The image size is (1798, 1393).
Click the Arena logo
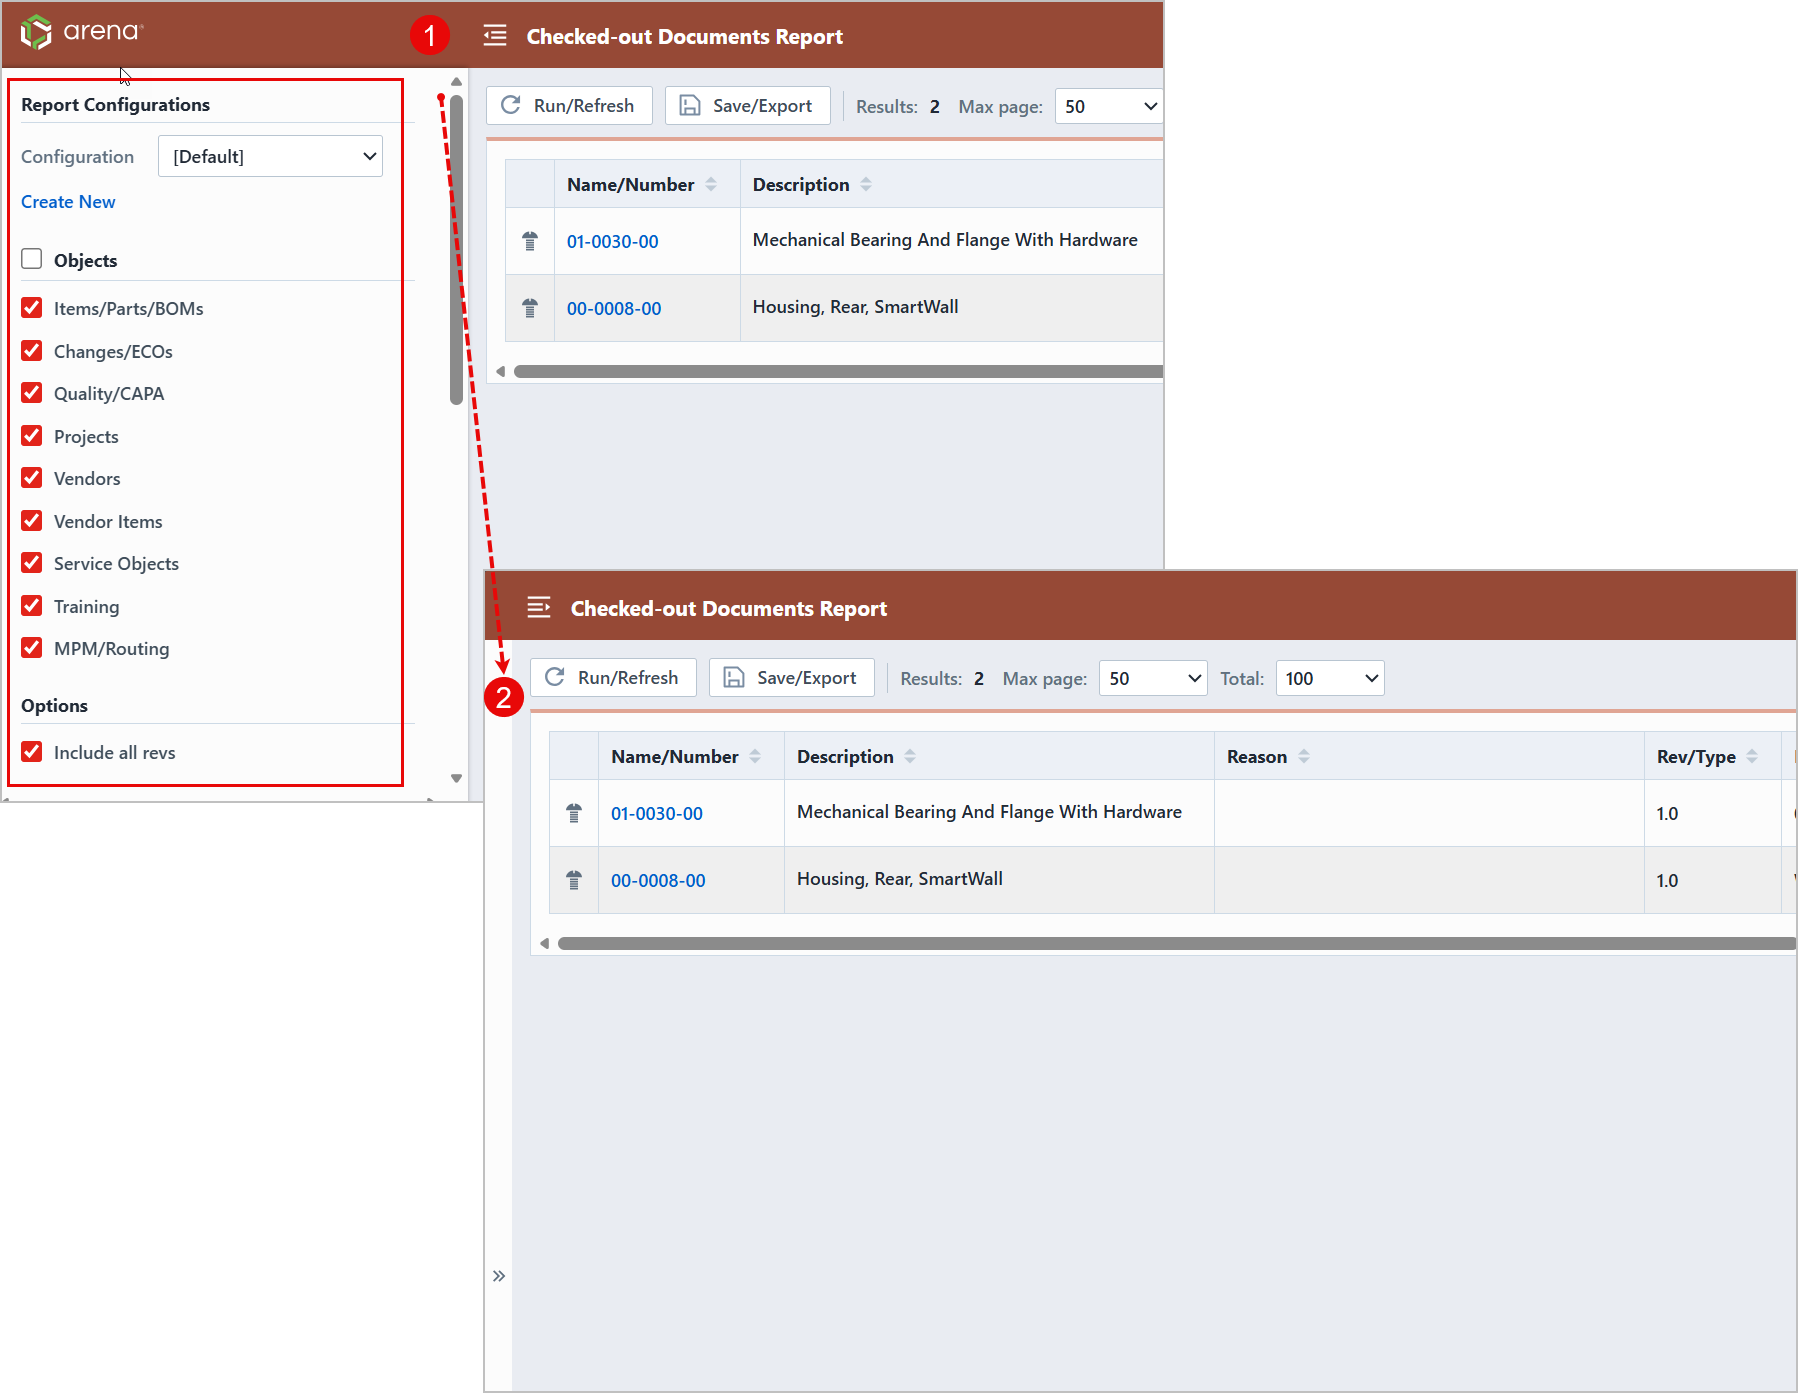[82, 32]
